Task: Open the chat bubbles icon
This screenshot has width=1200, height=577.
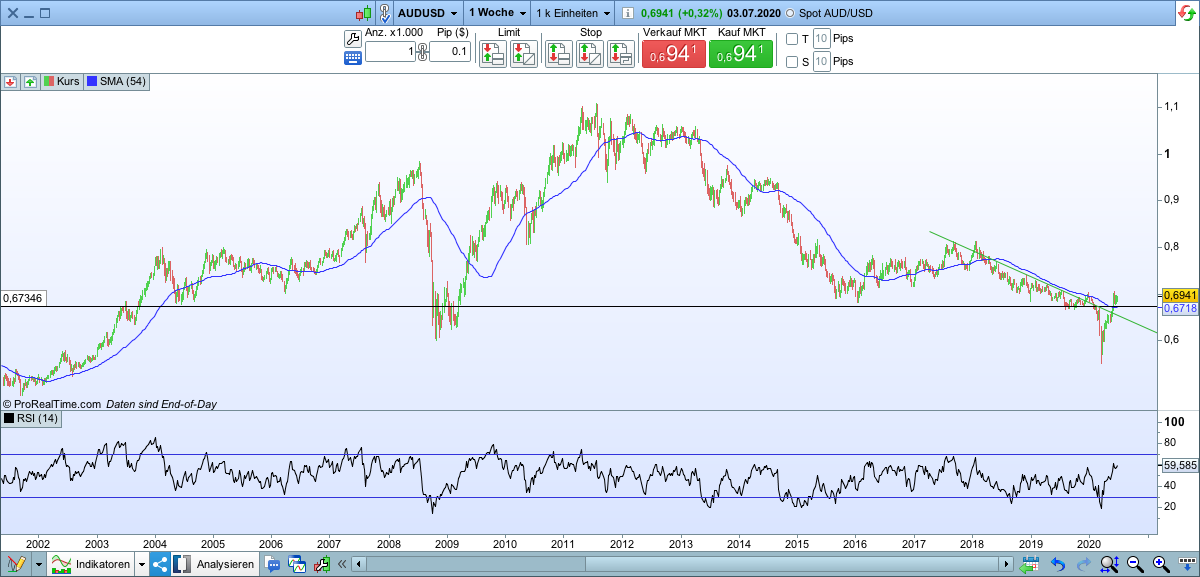Action: point(274,564)
